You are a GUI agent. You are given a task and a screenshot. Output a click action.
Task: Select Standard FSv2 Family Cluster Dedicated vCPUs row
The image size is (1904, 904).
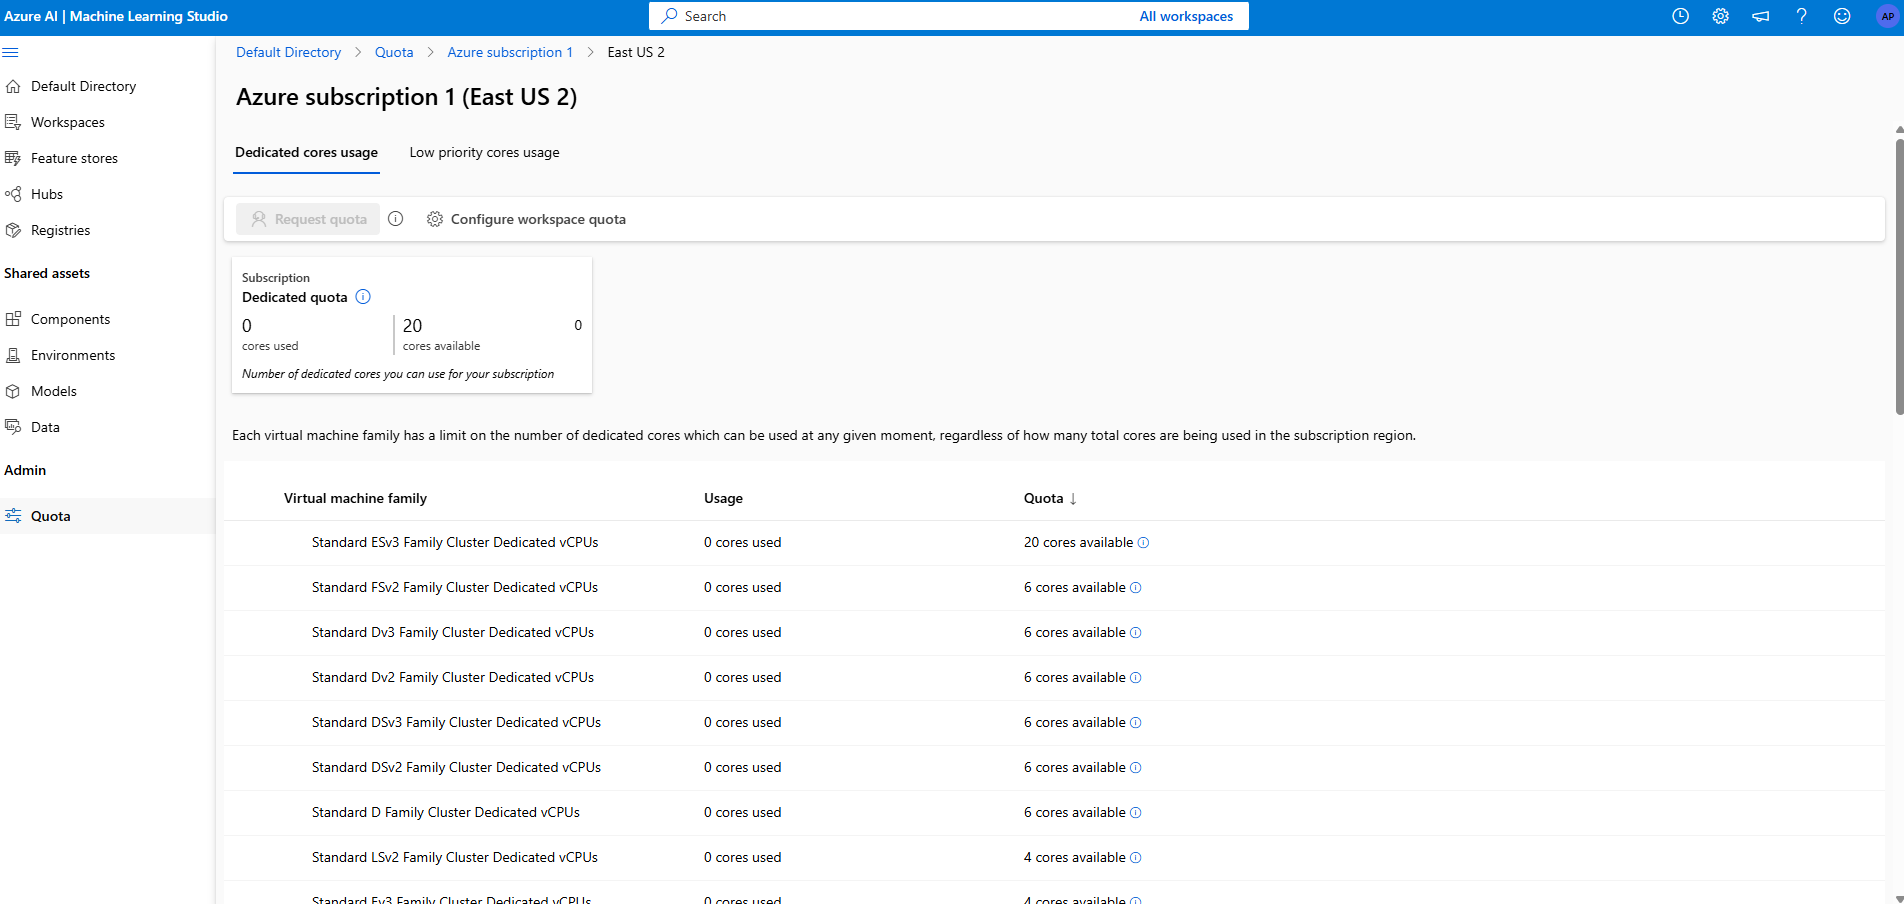tap(1054, 588)
